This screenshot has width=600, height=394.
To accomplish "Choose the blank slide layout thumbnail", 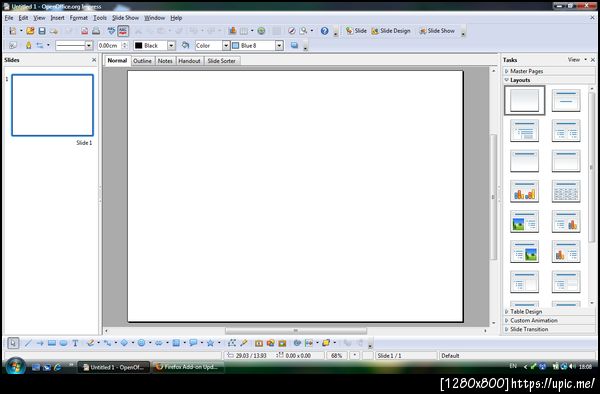I will click(524, 100).
